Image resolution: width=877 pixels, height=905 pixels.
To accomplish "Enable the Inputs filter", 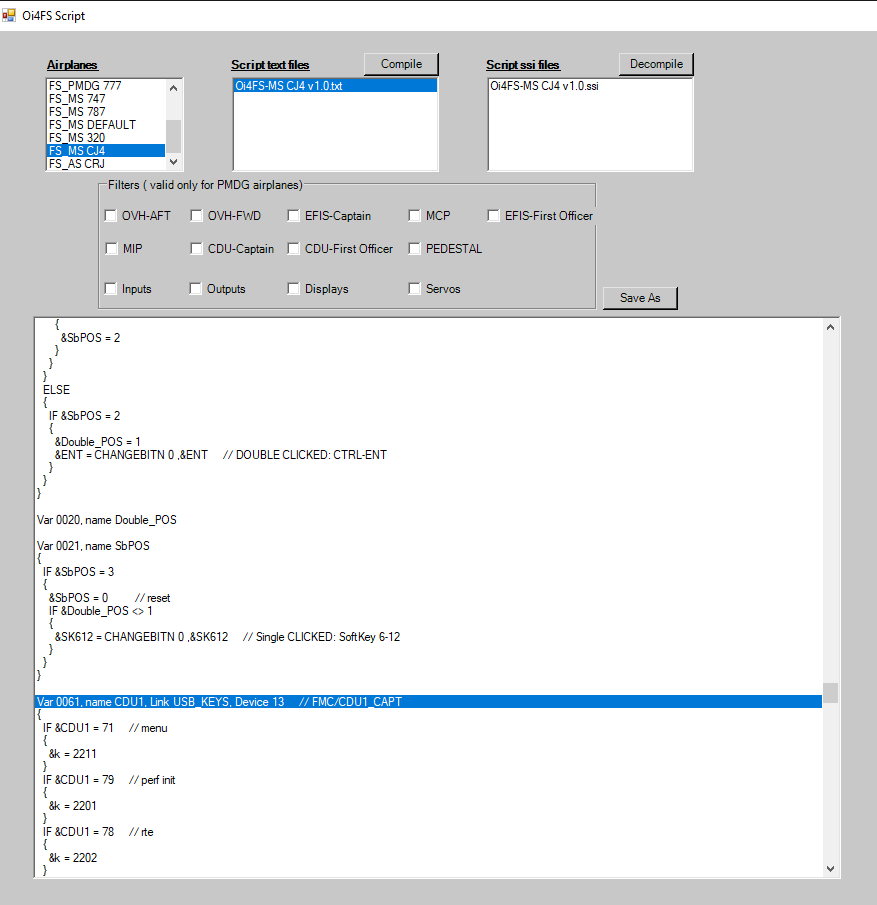I will (110, 288).
